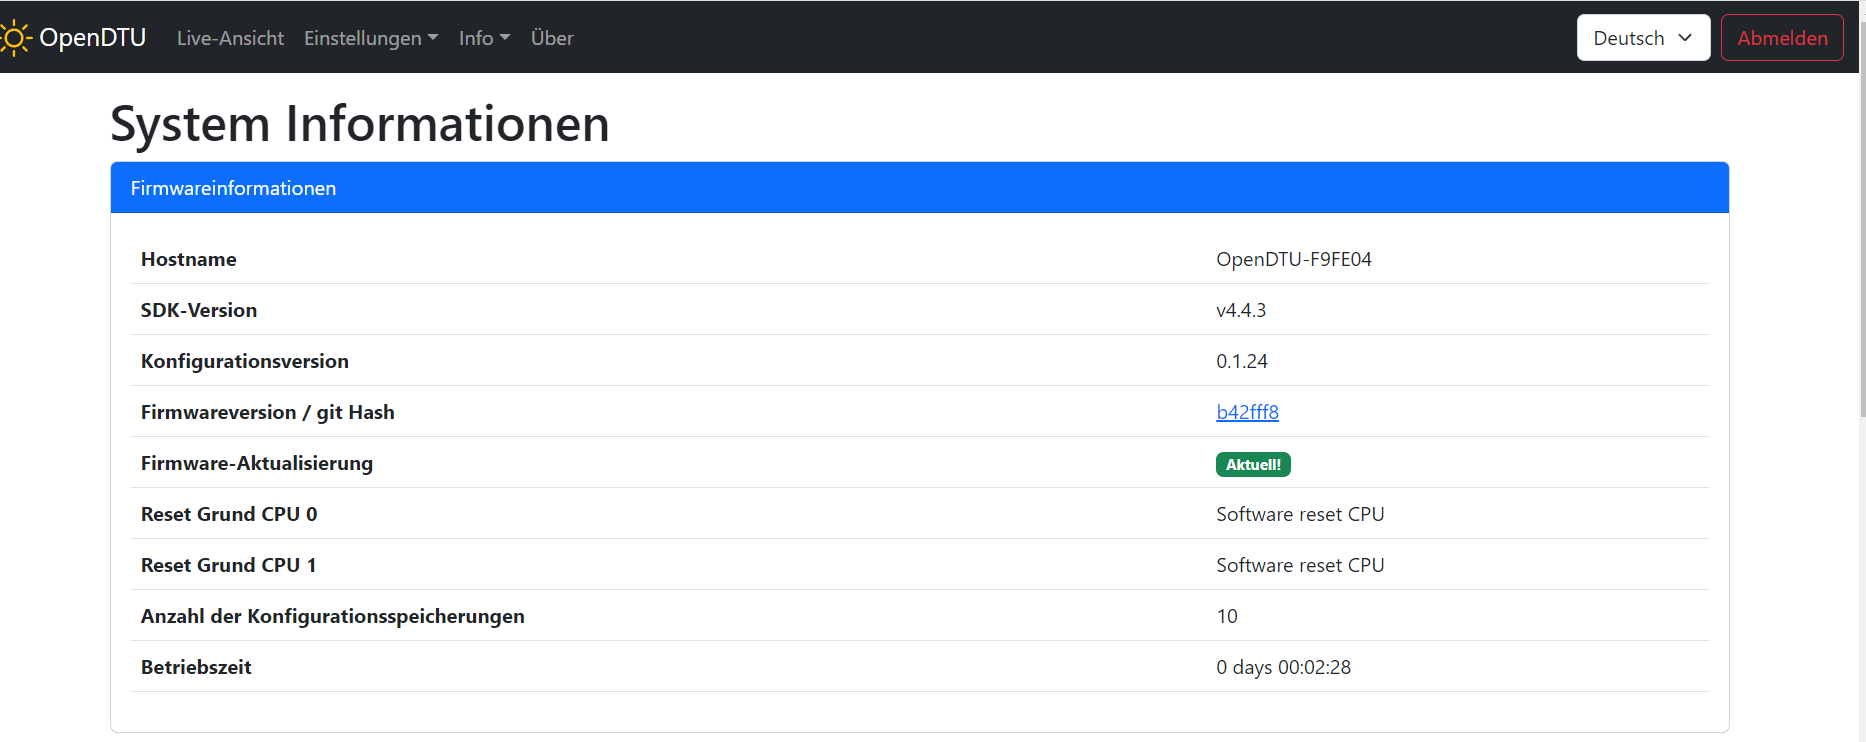This screenshot has height=742, width=1866.
Task: Click the uptime value 0 days 00:02:28
Action: tap(1283, 667)
